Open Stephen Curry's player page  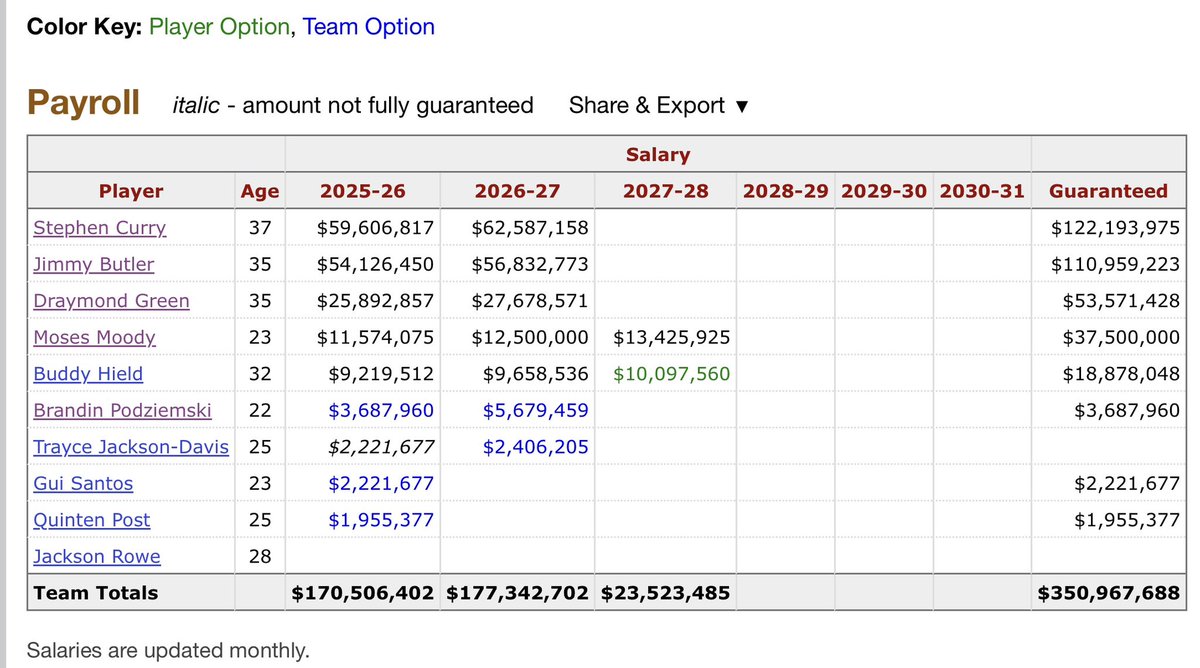click(100, 227)
